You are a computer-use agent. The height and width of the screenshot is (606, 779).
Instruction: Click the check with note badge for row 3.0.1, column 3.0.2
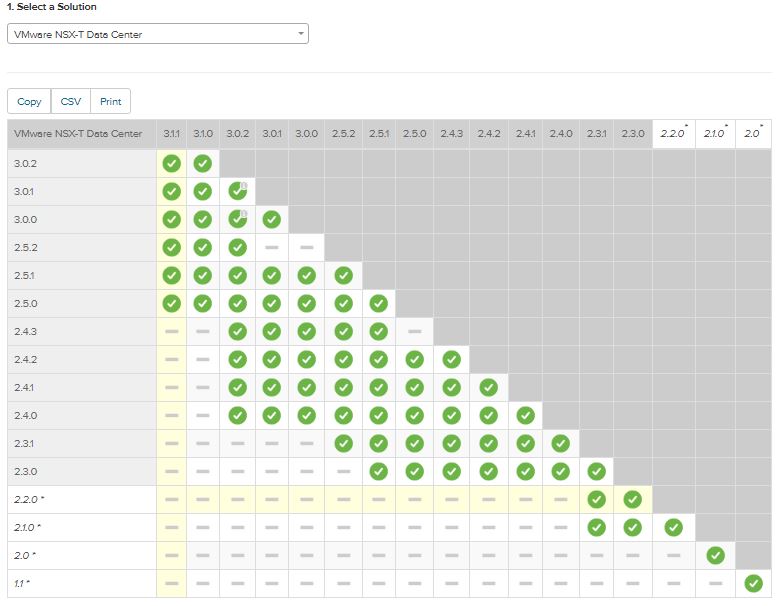pyautogui.click(x=237, y=191)
